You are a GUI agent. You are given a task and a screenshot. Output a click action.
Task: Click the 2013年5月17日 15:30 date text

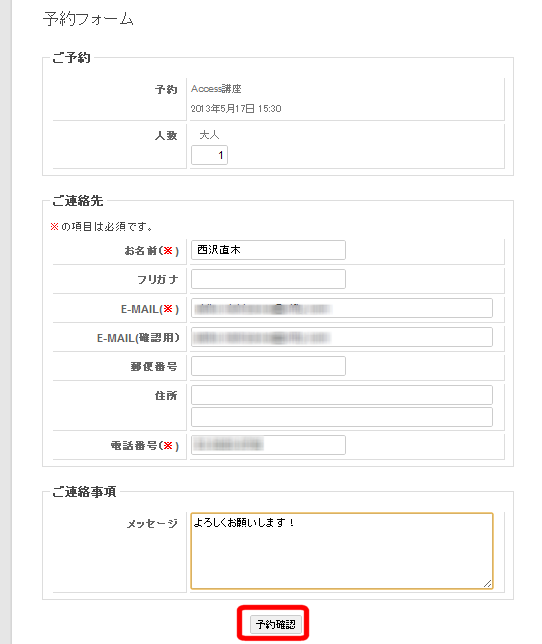(x=236, y=108)
